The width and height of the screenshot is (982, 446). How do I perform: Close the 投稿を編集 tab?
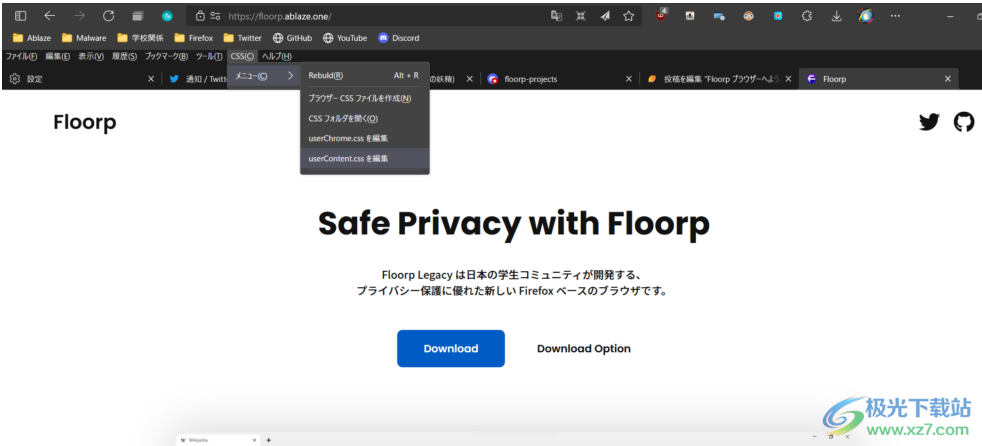tap(788, 79)
